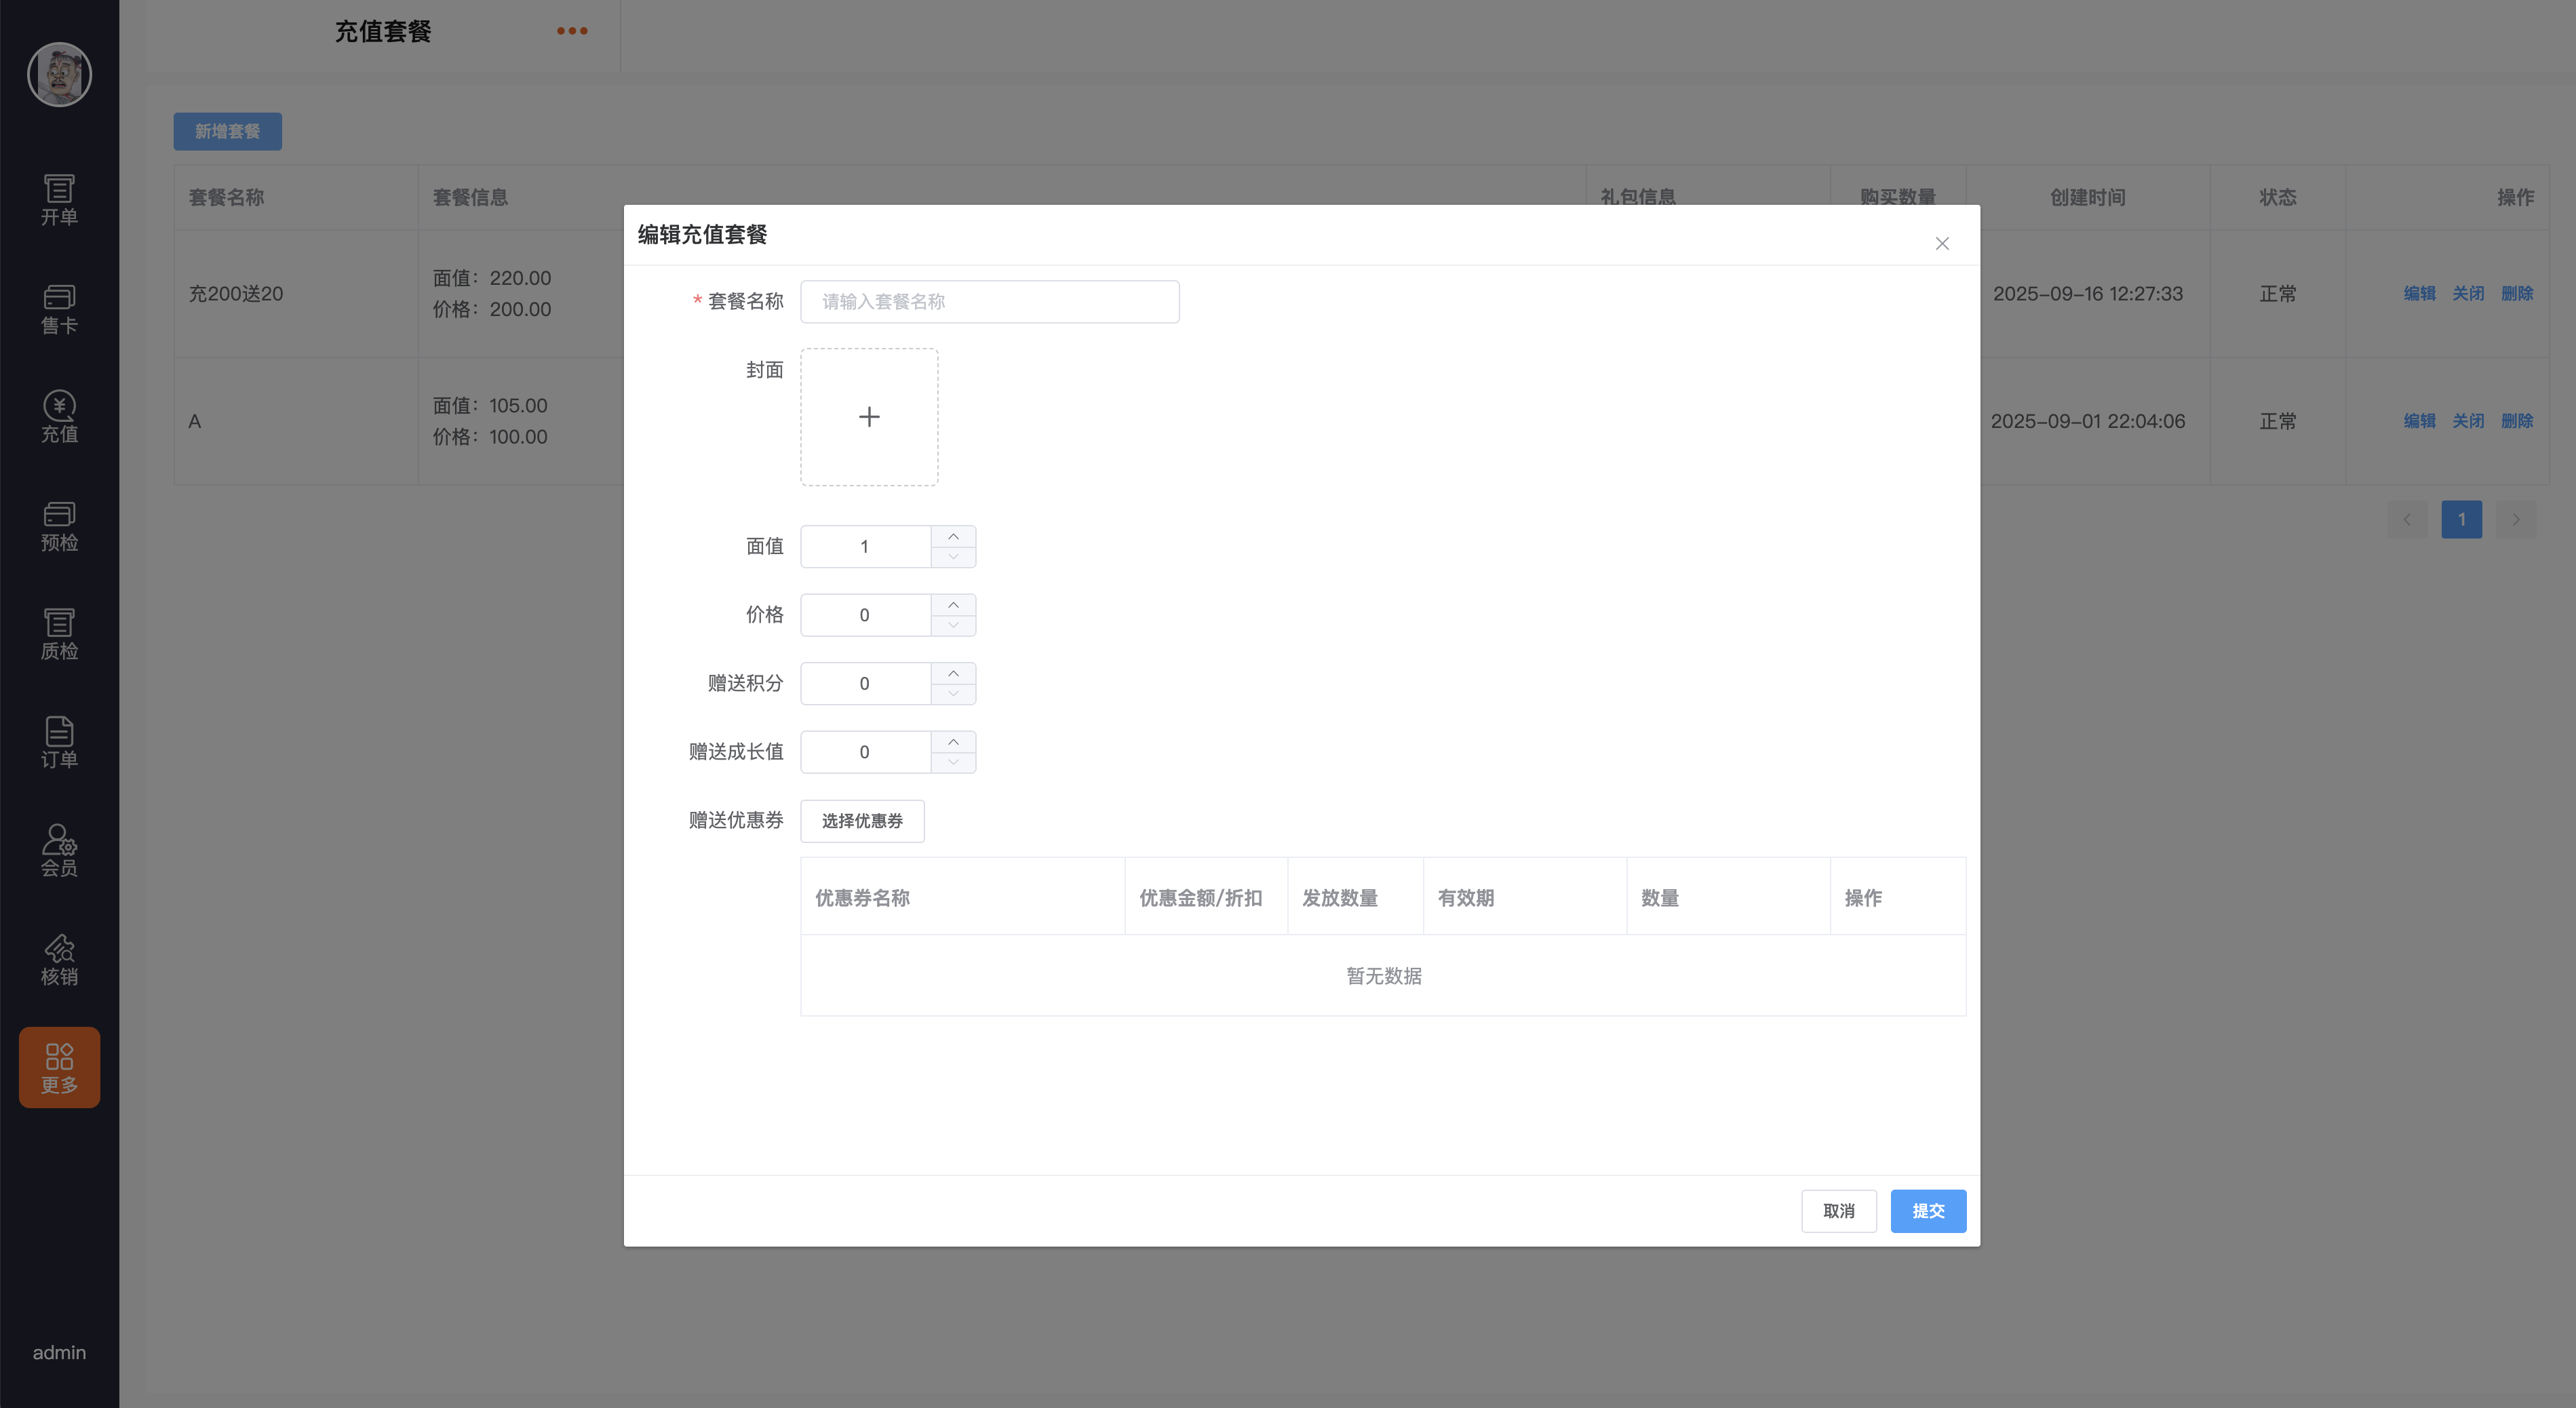
Task: Open the 售卡 card sales icon
Action: point(59,309)
